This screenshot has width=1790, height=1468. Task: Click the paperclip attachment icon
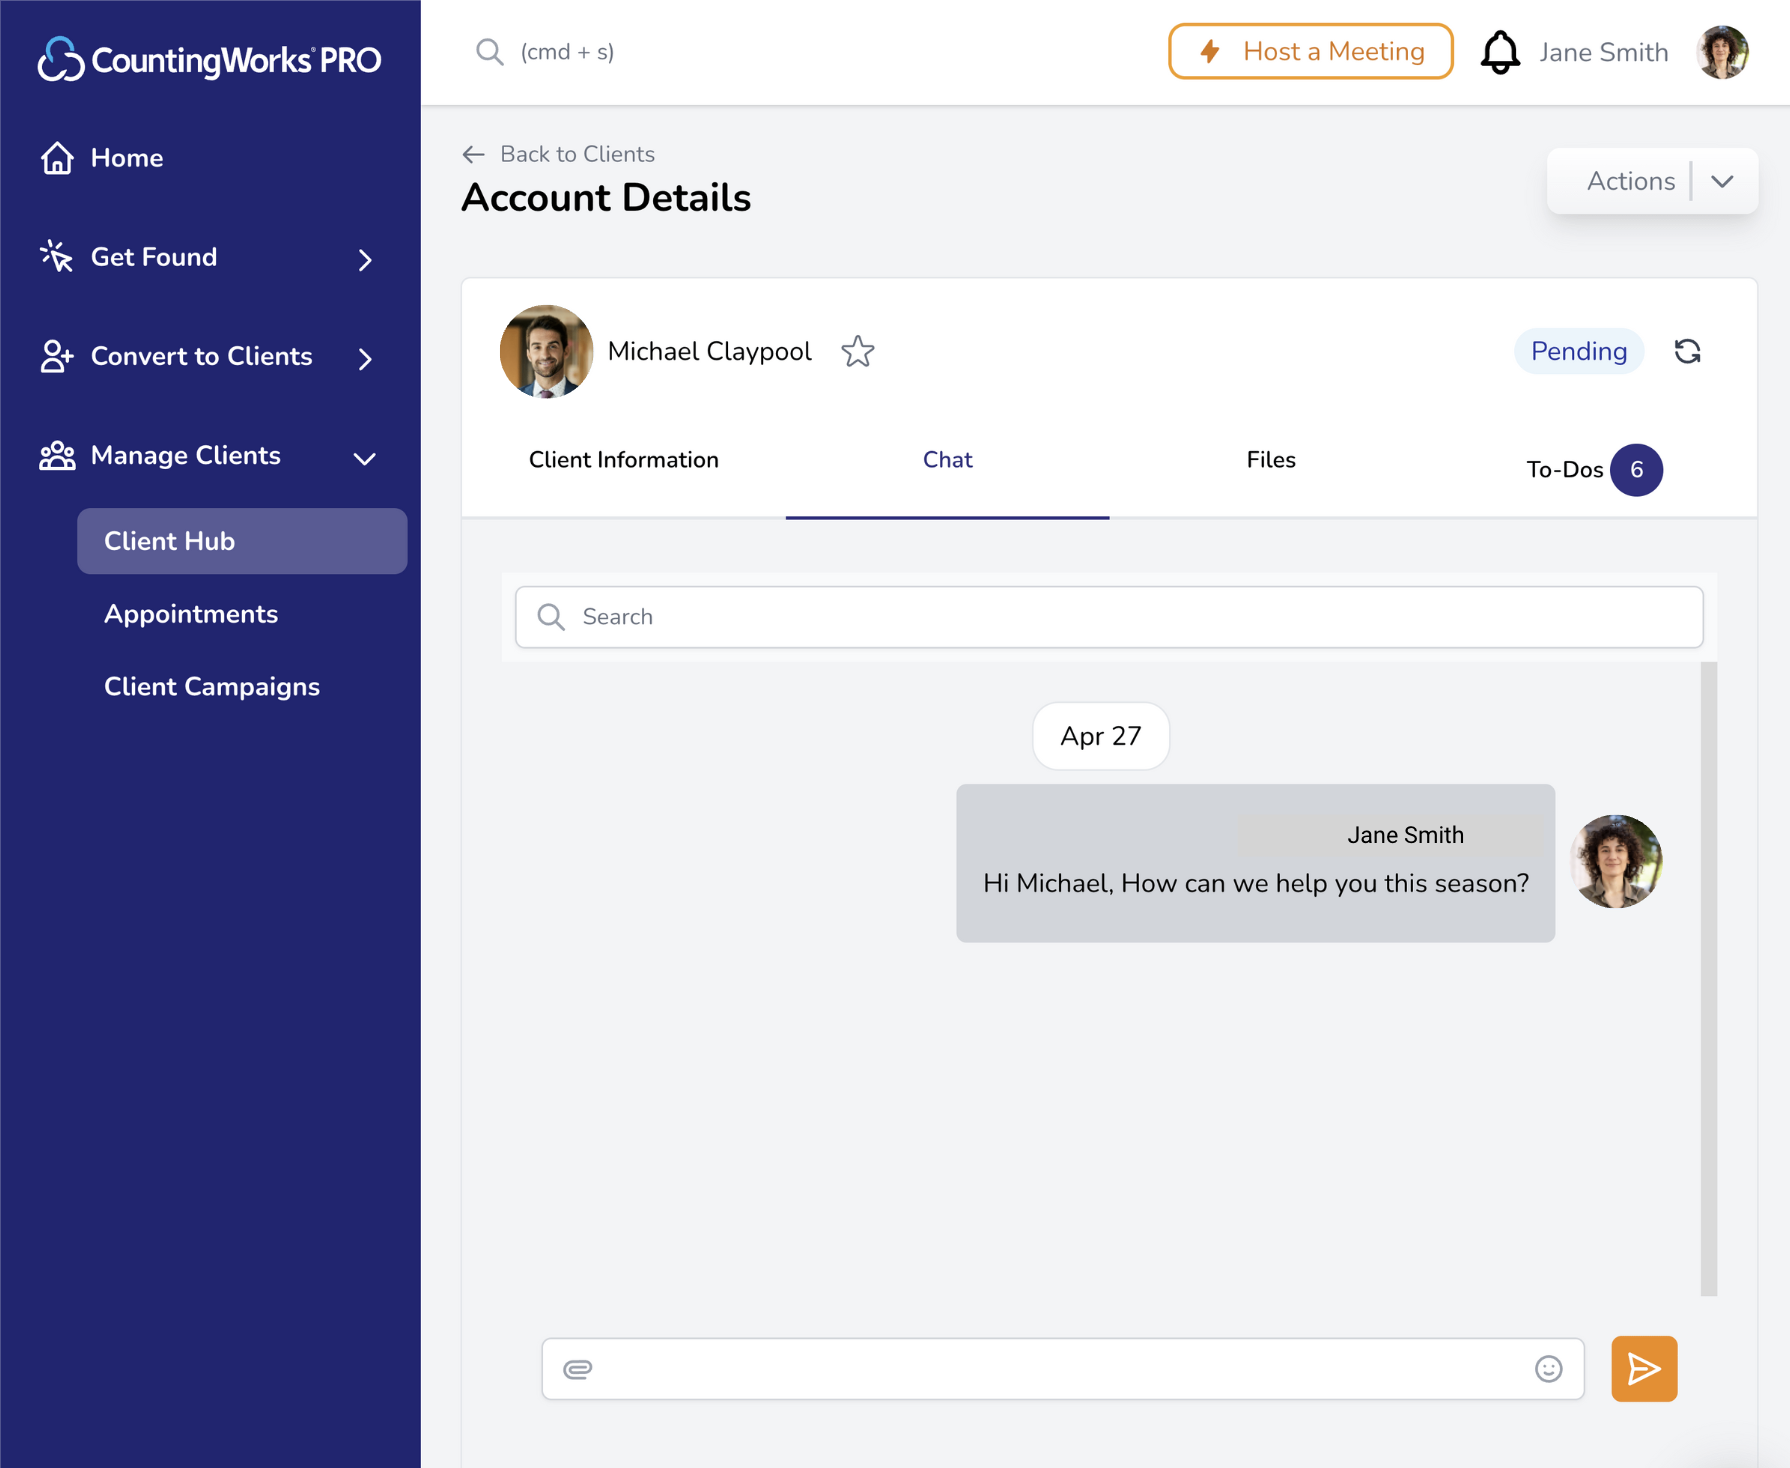[578, 1369]
